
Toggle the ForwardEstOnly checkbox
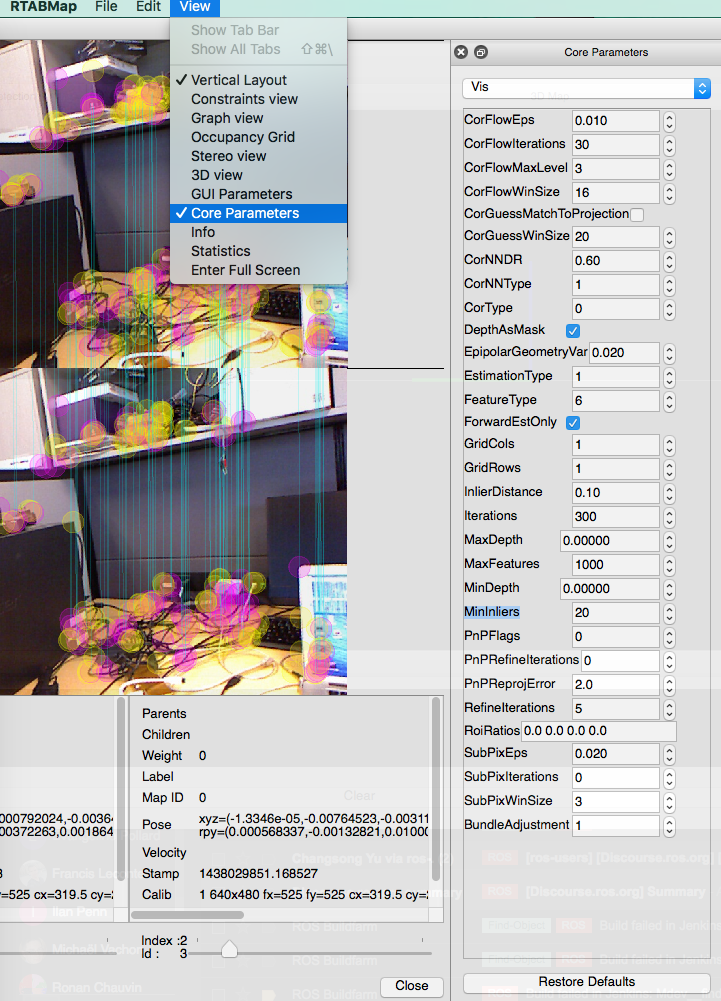pos(573,422)
